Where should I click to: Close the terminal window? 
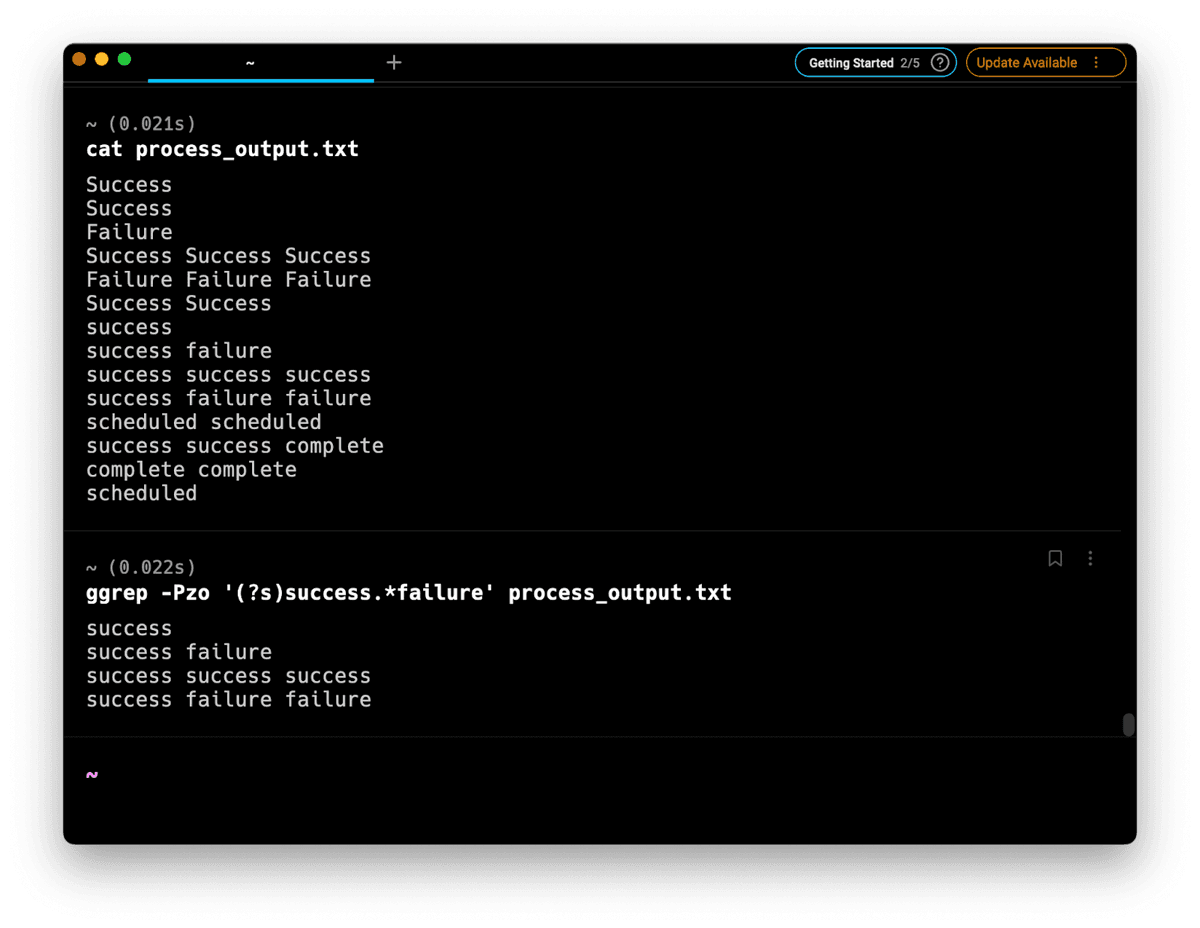tap(79, 59)
